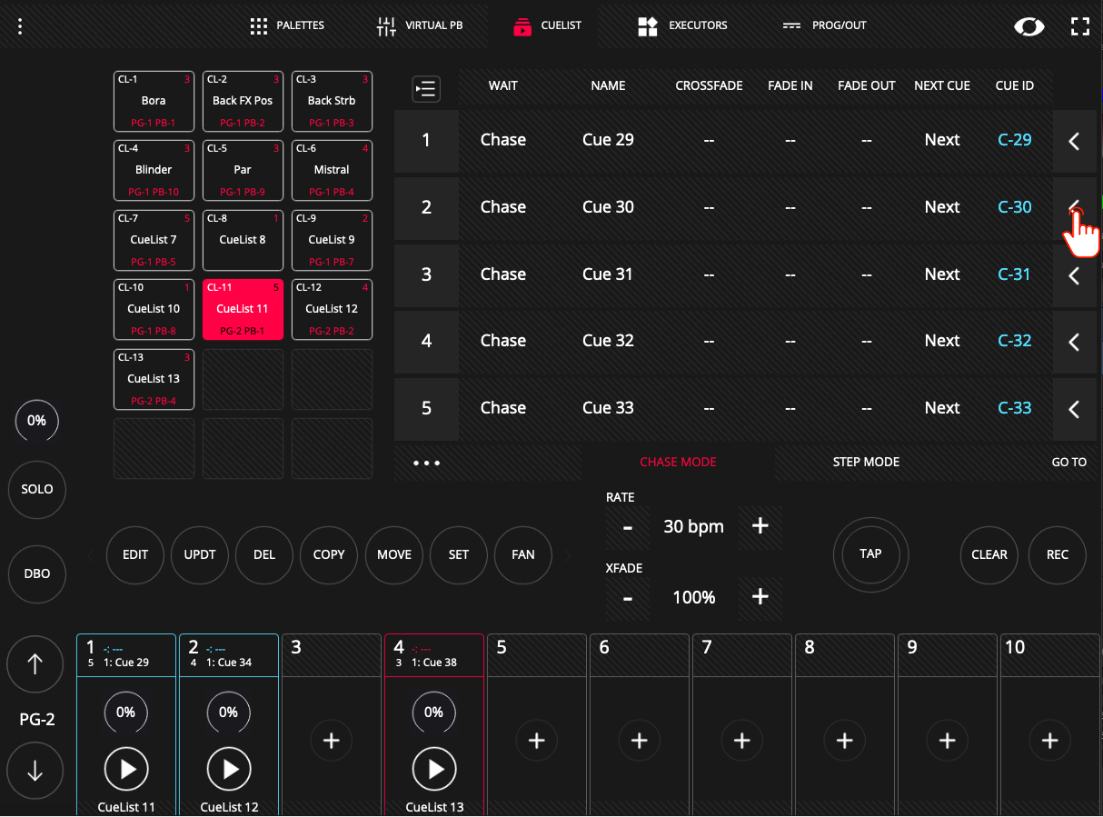The width and height of the screenshot is (1103, 817).
Task: Open the three-dot main menu
Action: click(20, 26)
